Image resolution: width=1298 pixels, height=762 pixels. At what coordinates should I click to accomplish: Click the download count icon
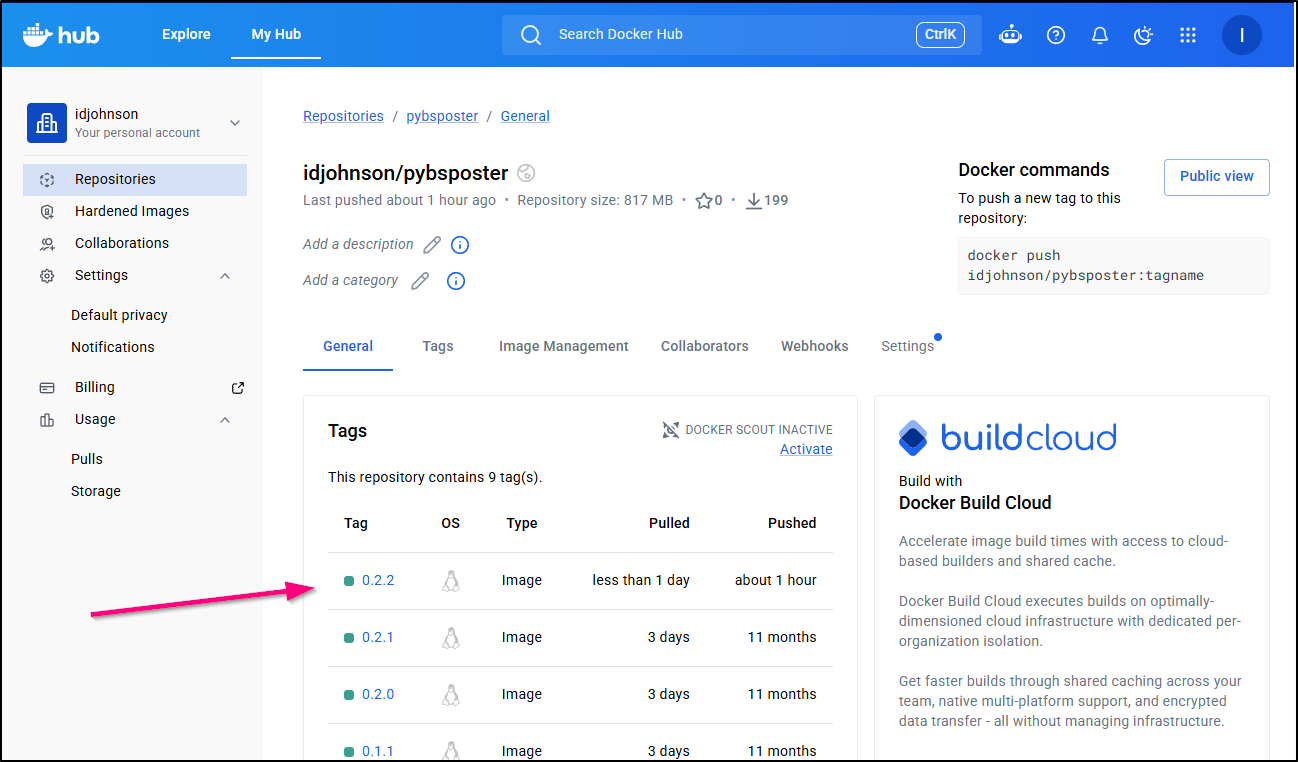pyautogui.click(x=754, y=201)
